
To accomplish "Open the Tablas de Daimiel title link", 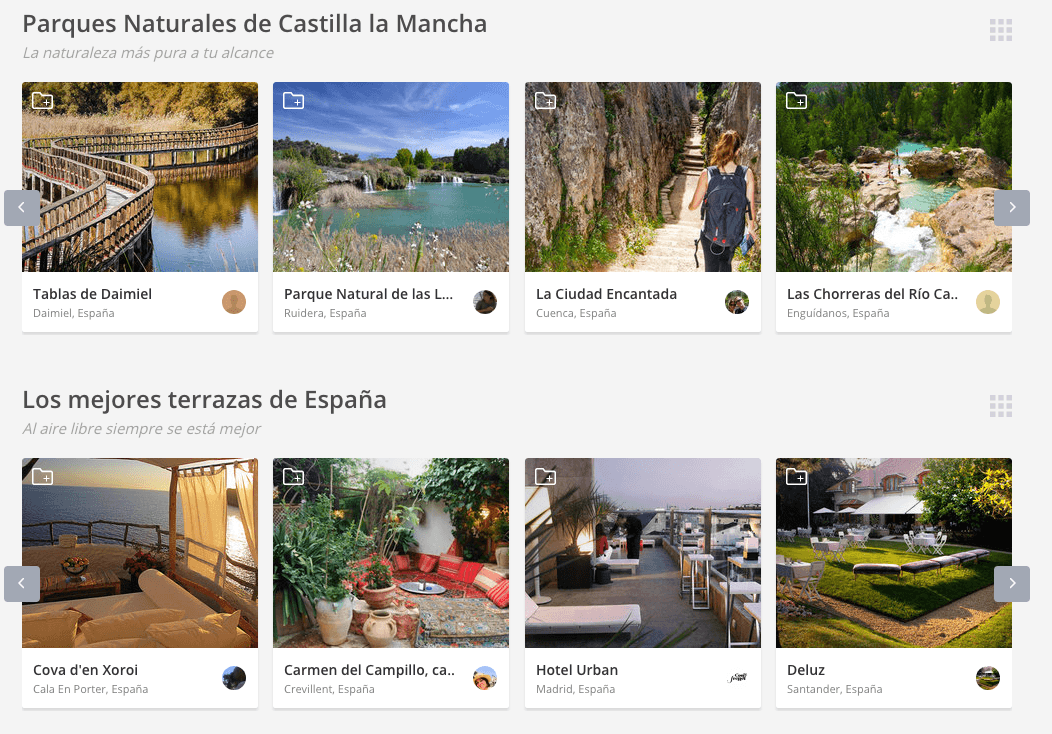I will pyautogui.click(x=93, y=294).
